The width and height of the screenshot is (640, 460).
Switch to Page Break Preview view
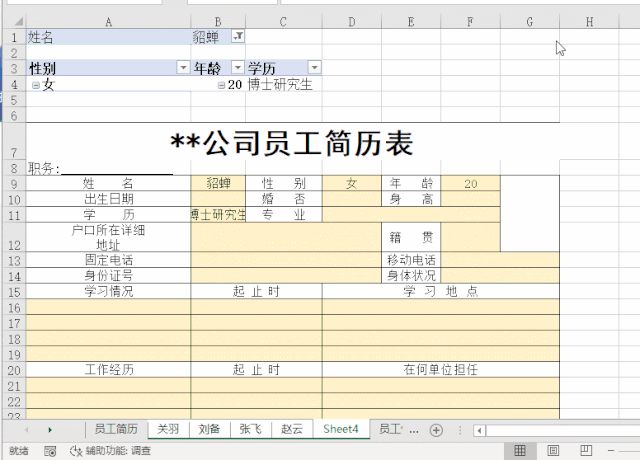tap(586, 451)
